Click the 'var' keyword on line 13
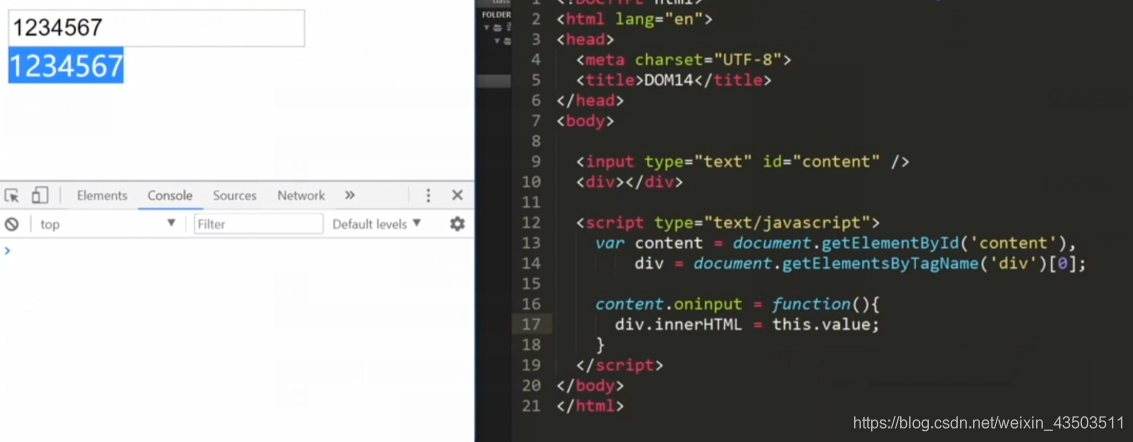The image size is (1133, 442). [611, 243]
